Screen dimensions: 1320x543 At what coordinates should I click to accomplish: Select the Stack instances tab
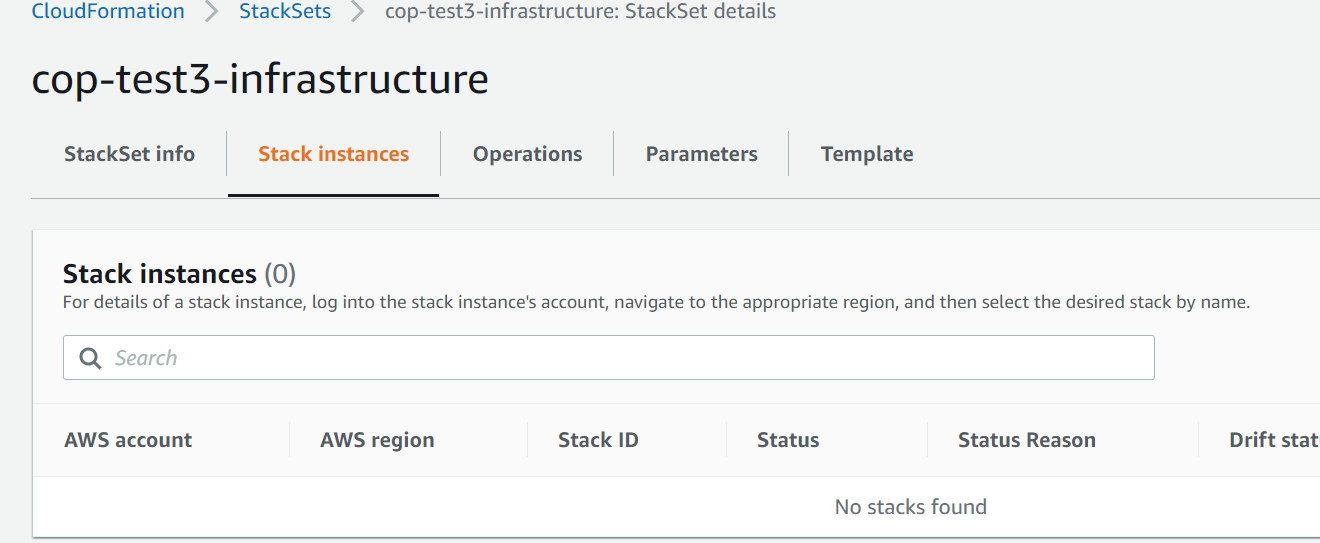pos(334,154)
